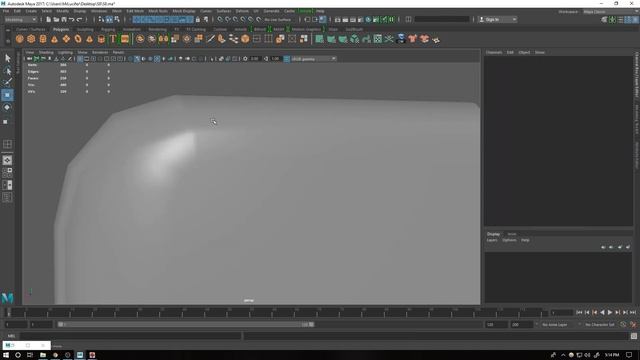The width and height of the screenshot is (640, 360).
Task: Open the Mesh Tools menu
Action: 158,11
